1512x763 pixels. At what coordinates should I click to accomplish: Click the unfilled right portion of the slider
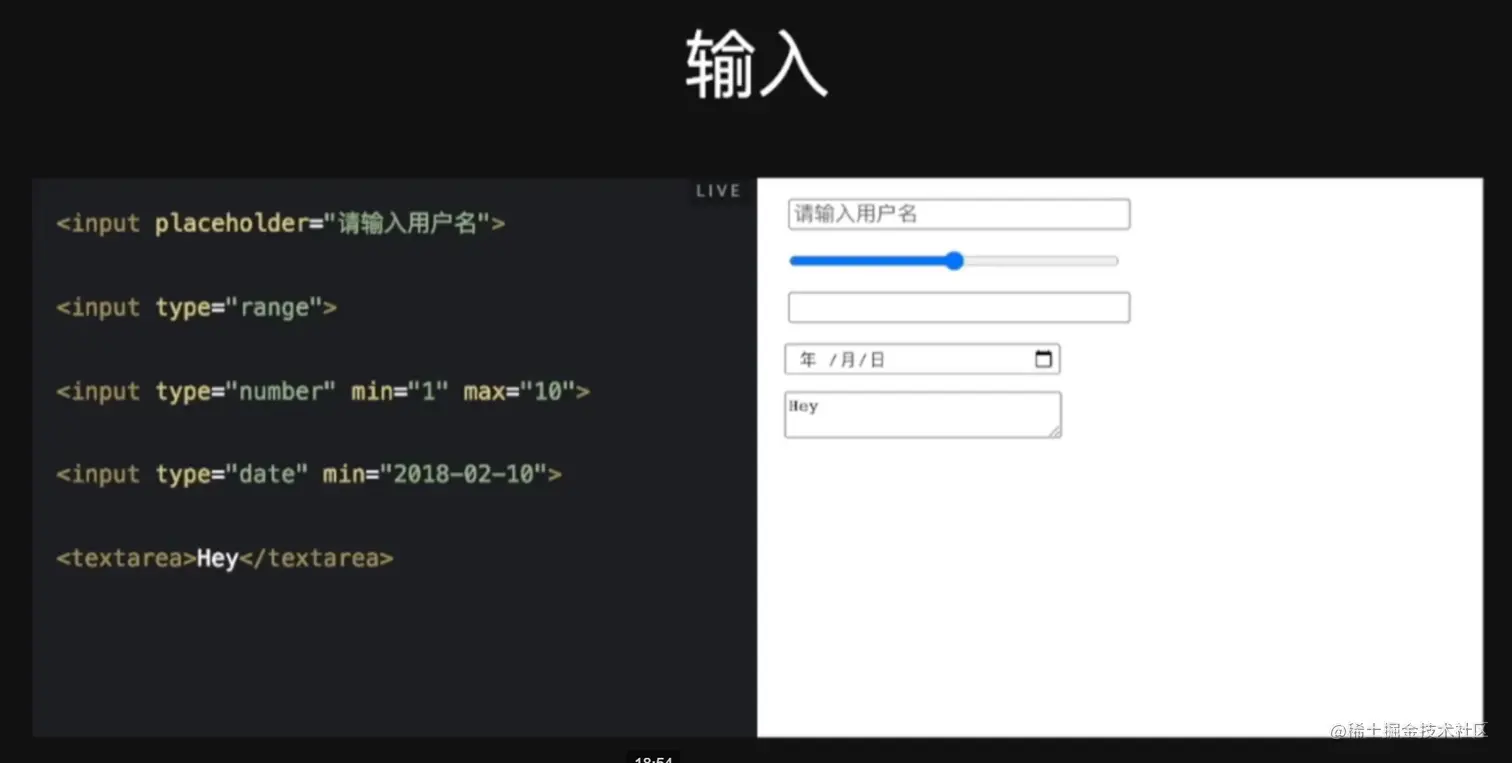point(1040,260)
